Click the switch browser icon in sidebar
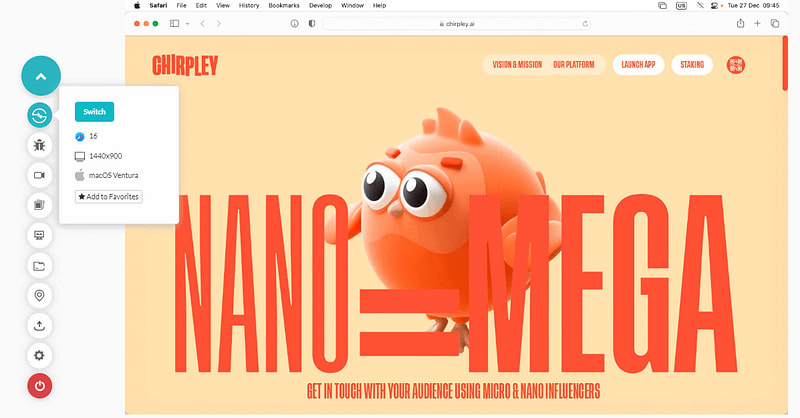The image size is (800, 418). point(39,115)
